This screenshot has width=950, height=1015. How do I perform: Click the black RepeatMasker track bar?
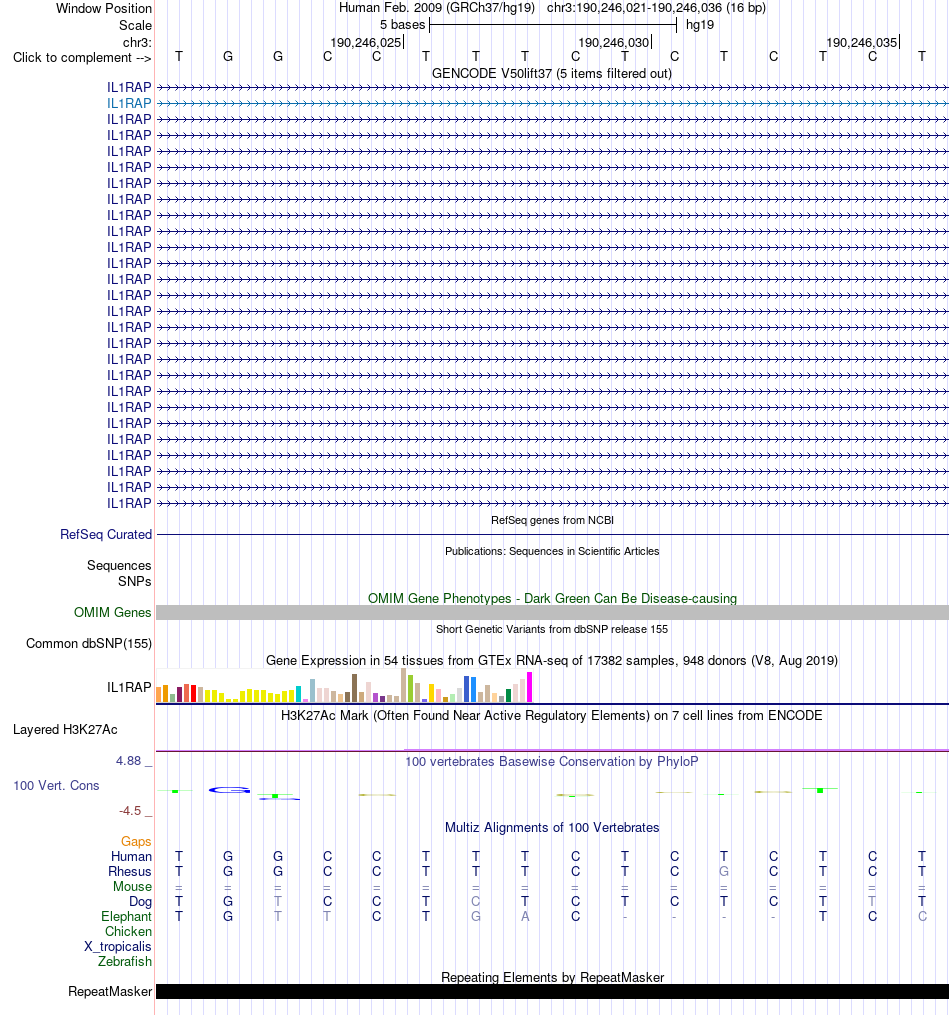coord(553,992)
